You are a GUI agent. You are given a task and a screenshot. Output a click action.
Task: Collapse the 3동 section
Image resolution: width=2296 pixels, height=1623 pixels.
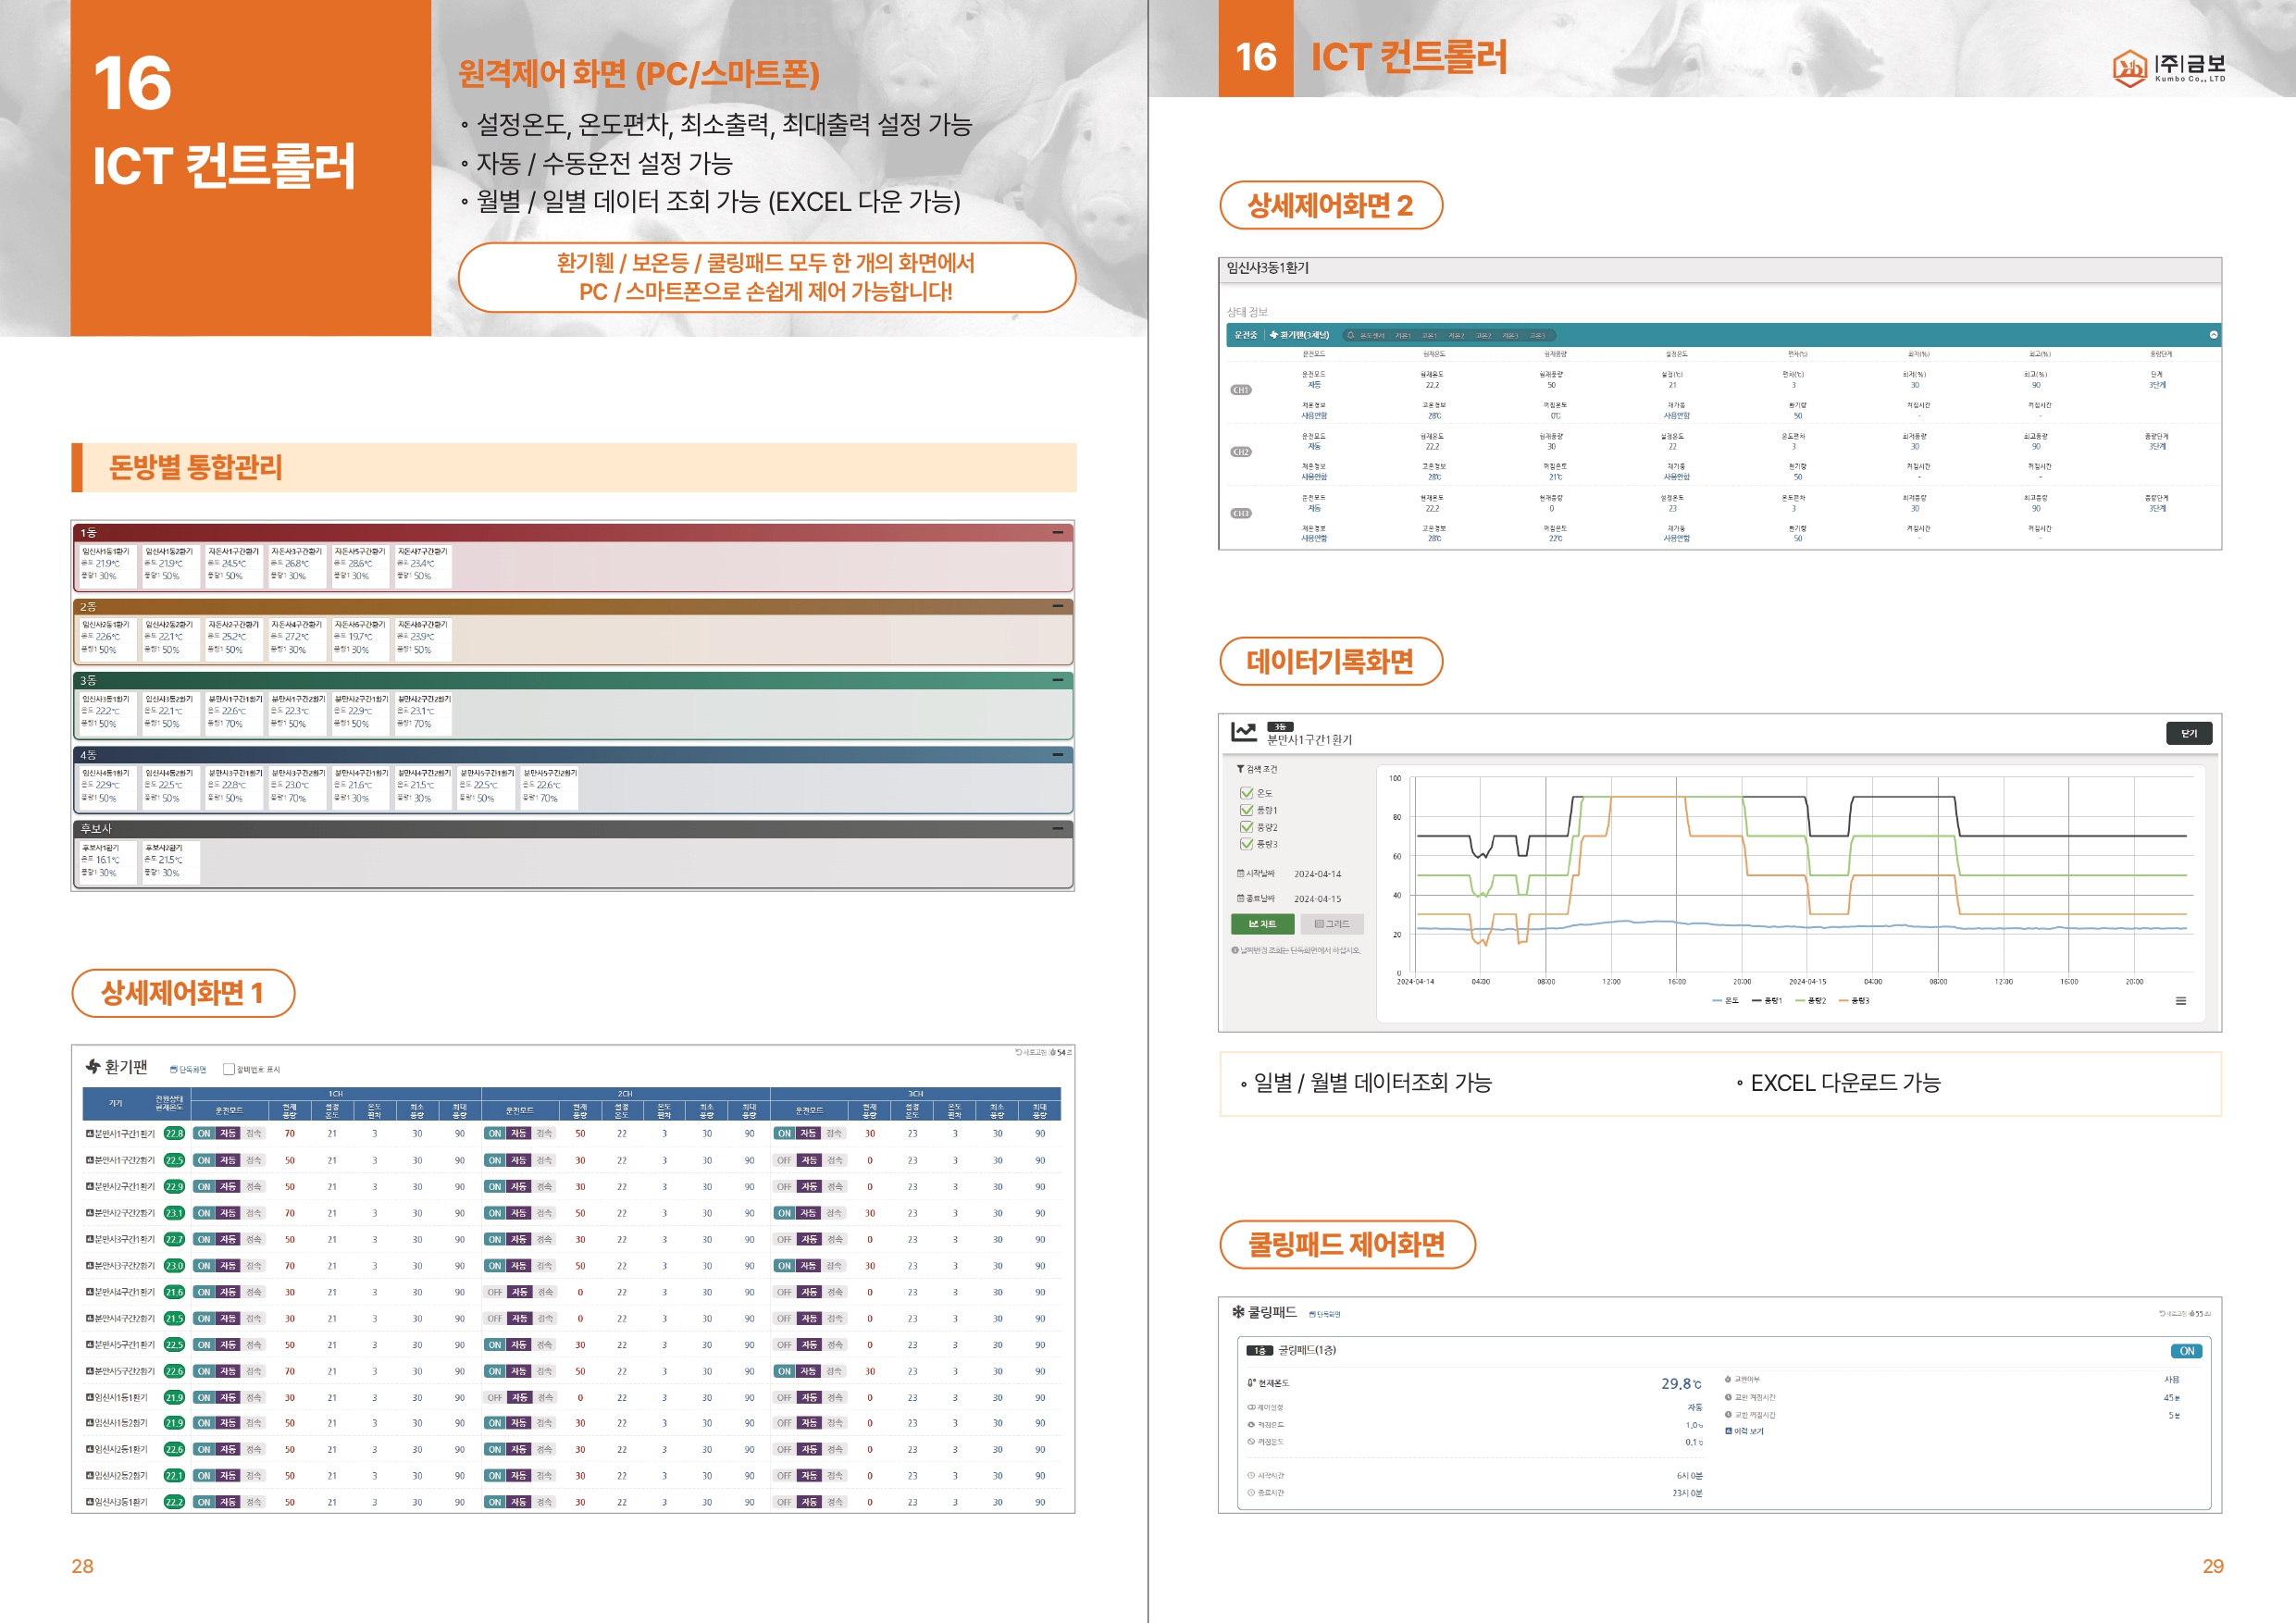point(1057,680)
